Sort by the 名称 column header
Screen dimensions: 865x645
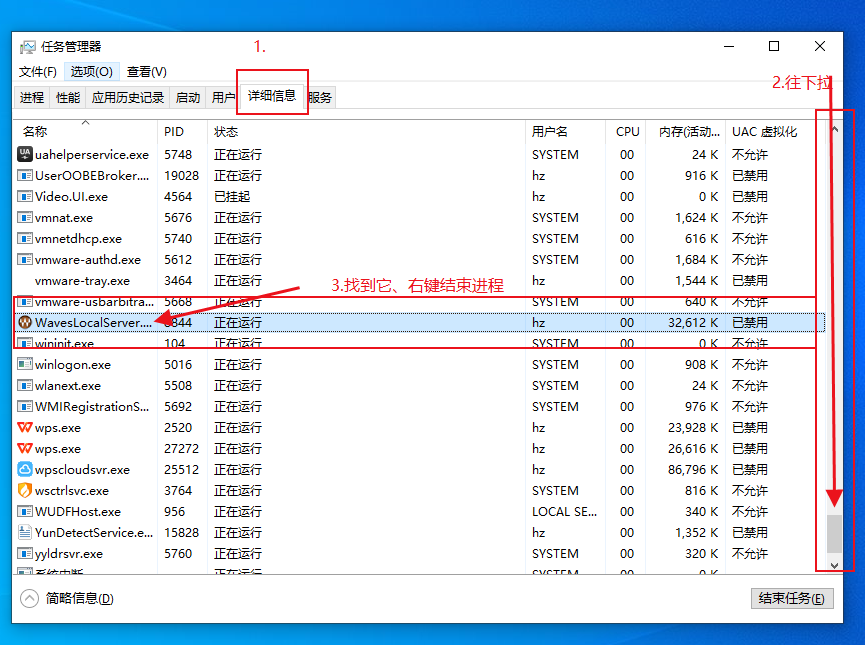pos(86,131)
